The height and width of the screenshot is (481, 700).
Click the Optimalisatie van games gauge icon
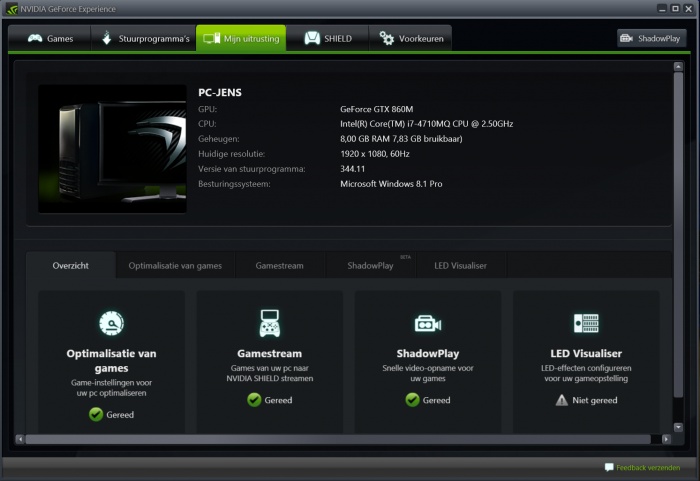tap(111, 323)
